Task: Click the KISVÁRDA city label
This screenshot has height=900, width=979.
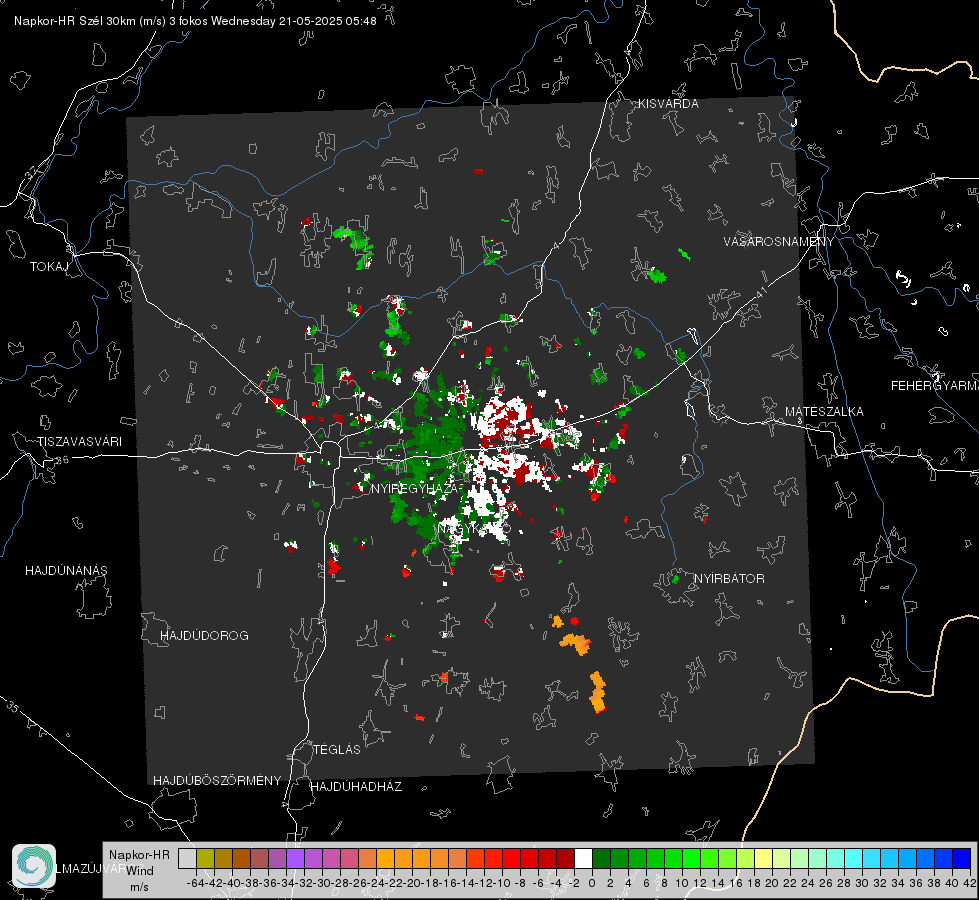Action: tap(668, 104)
